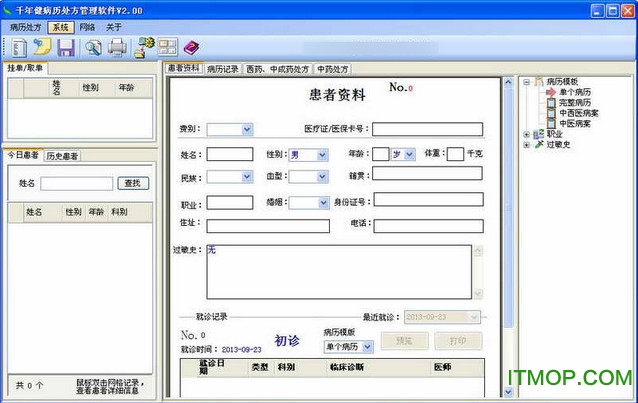Click the 体重 input box

click(455, 154)
